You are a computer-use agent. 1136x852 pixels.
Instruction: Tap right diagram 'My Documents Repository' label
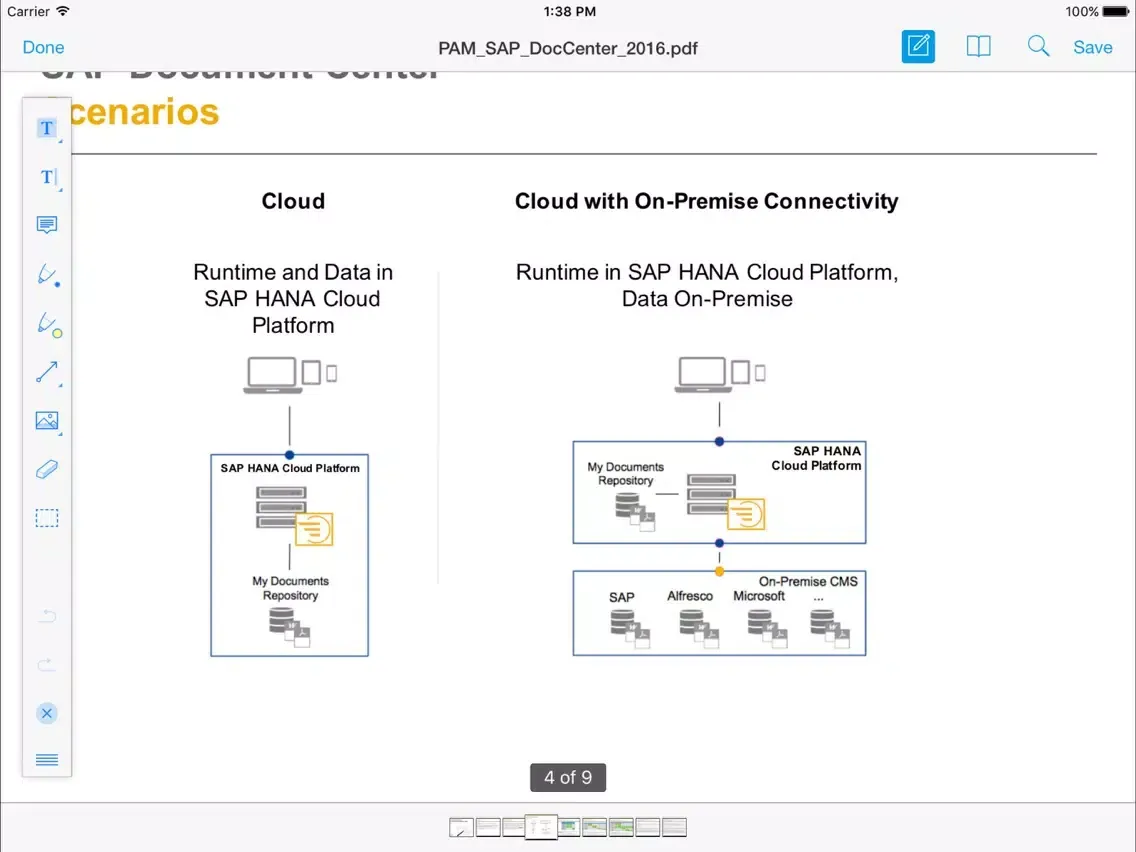coord(626,474)
